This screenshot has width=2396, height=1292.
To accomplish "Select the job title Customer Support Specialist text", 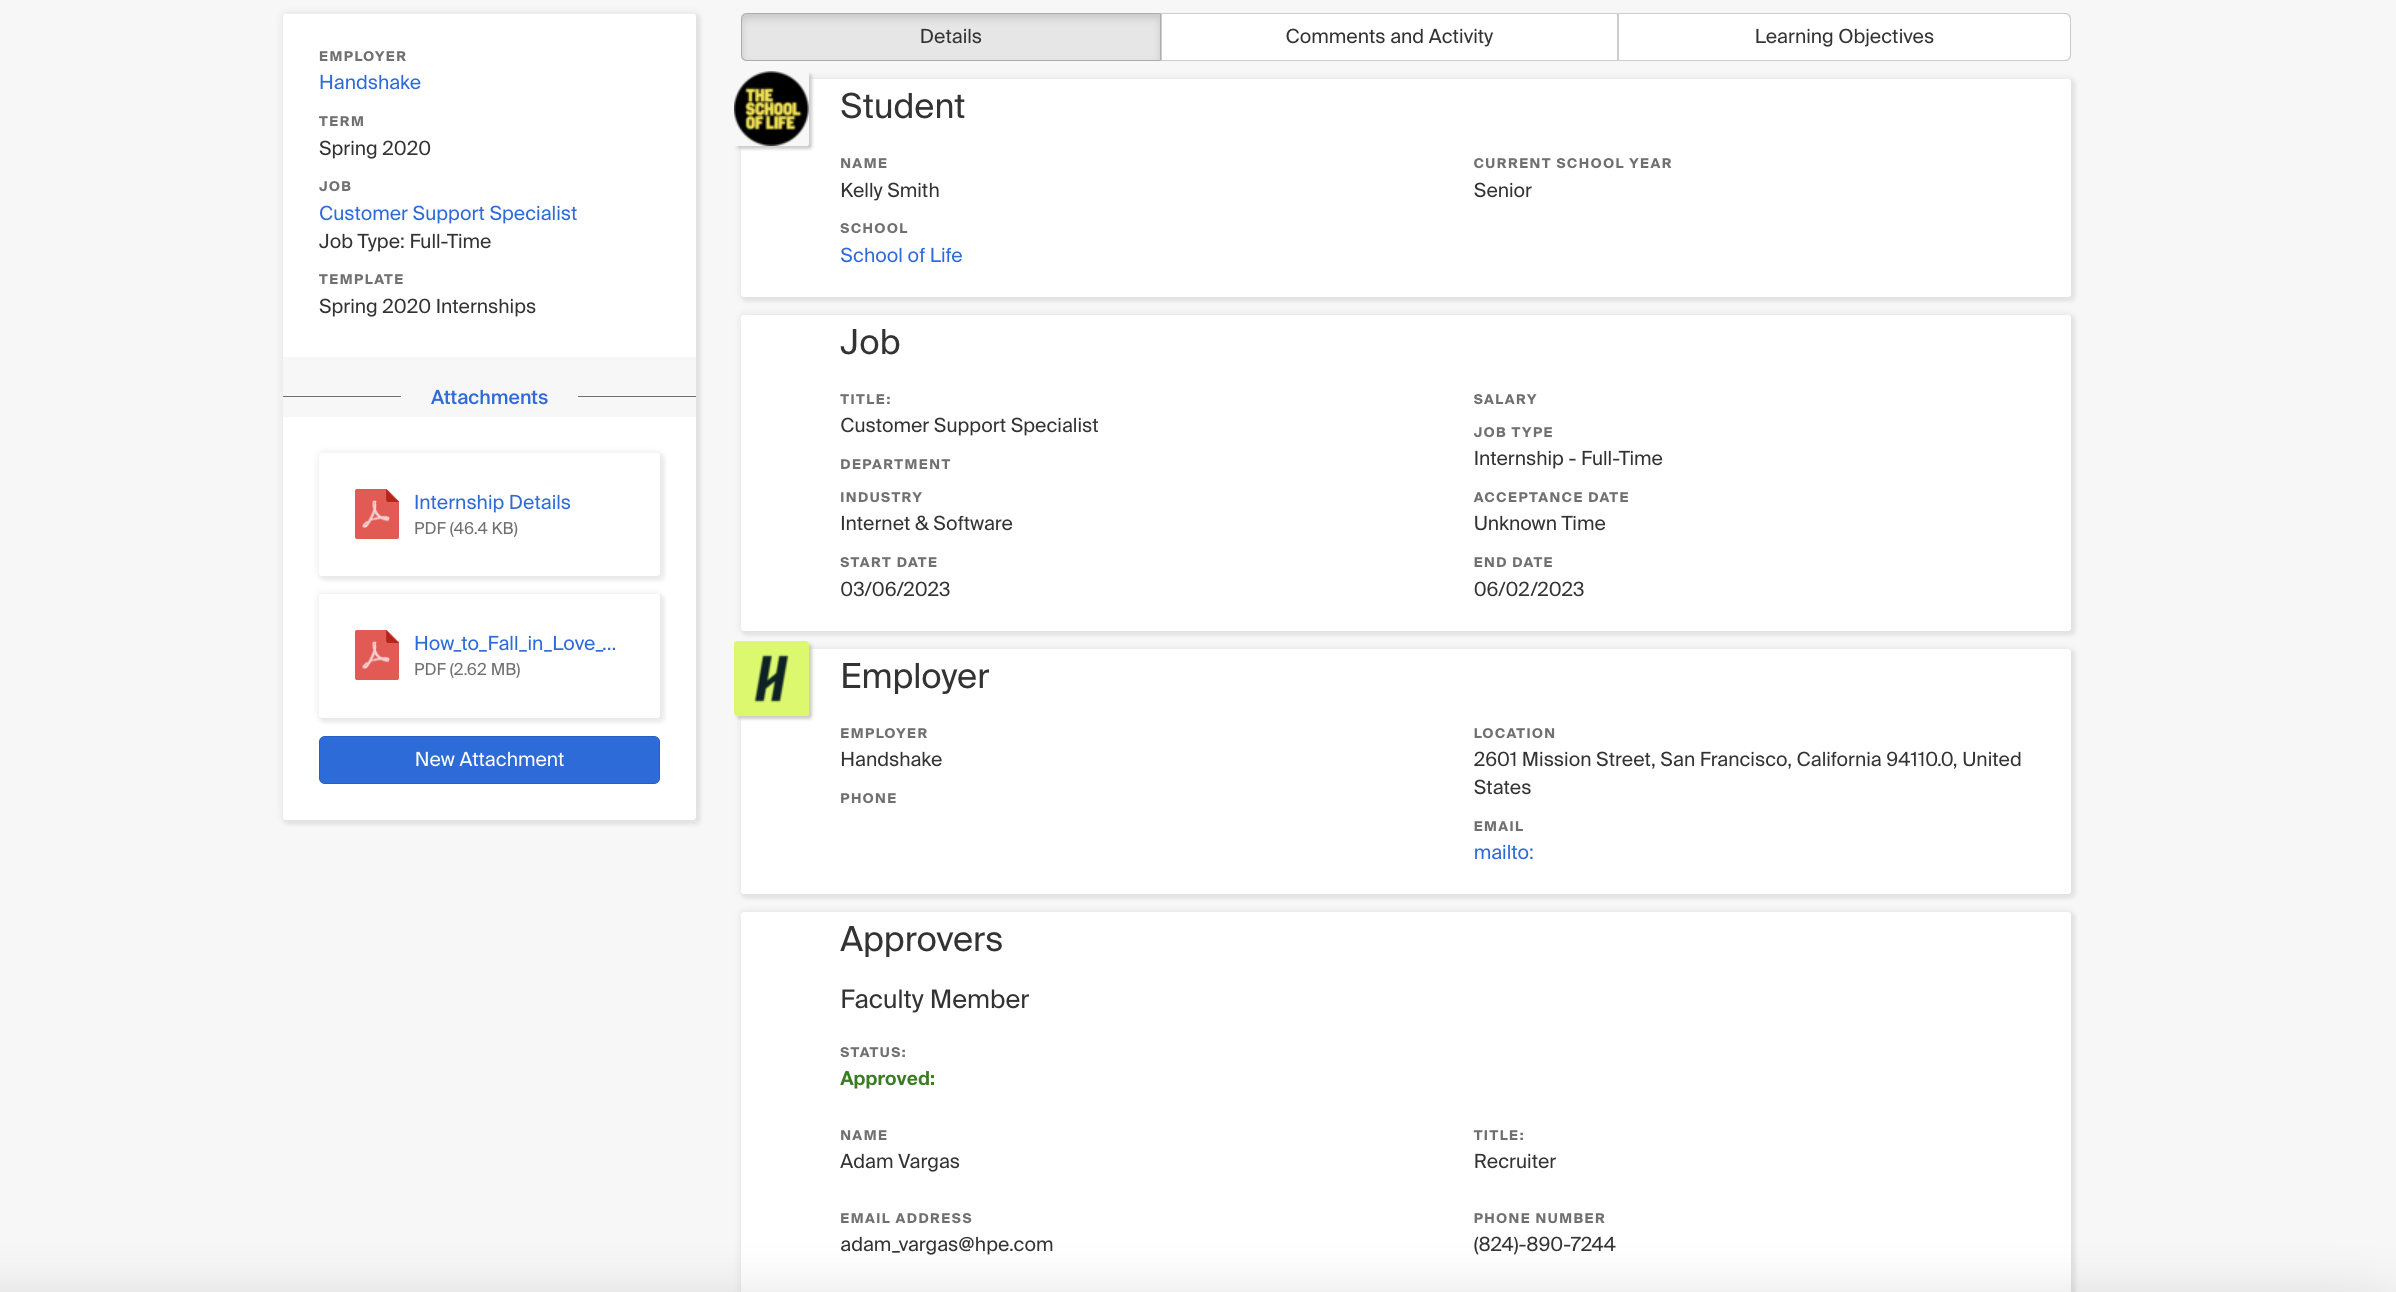I will point(969,425).
